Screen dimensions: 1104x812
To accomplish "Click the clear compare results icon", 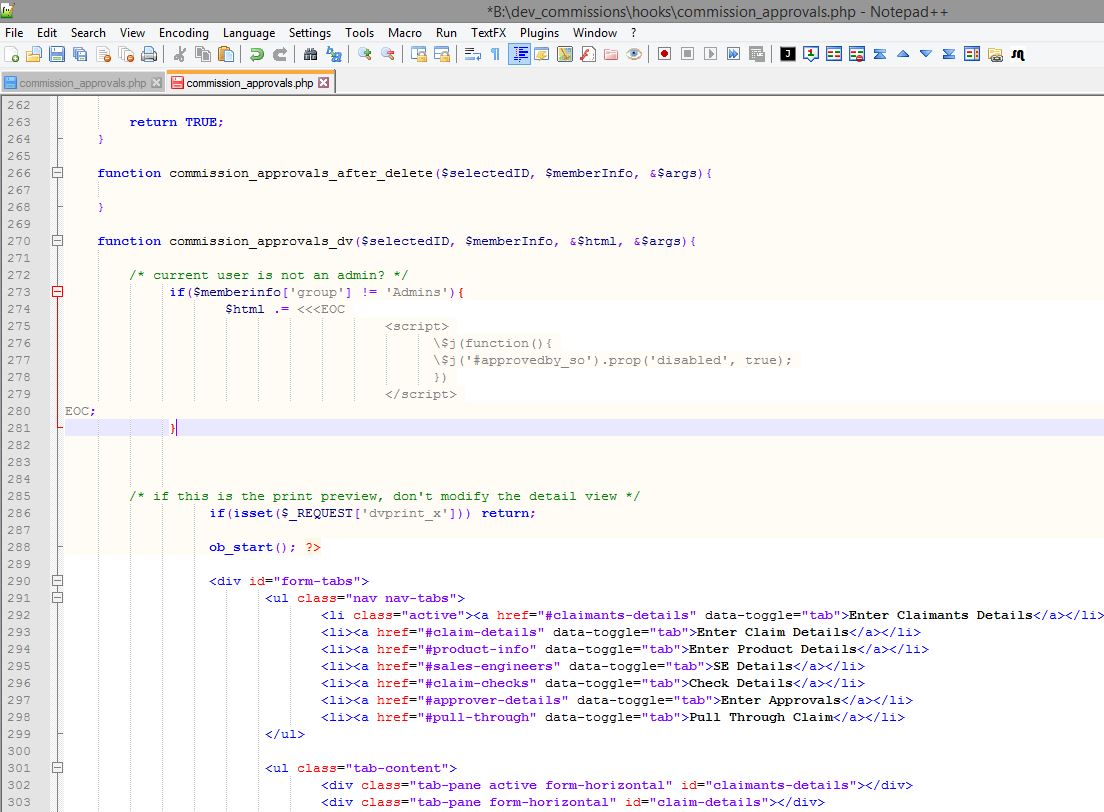I will 857,54.
